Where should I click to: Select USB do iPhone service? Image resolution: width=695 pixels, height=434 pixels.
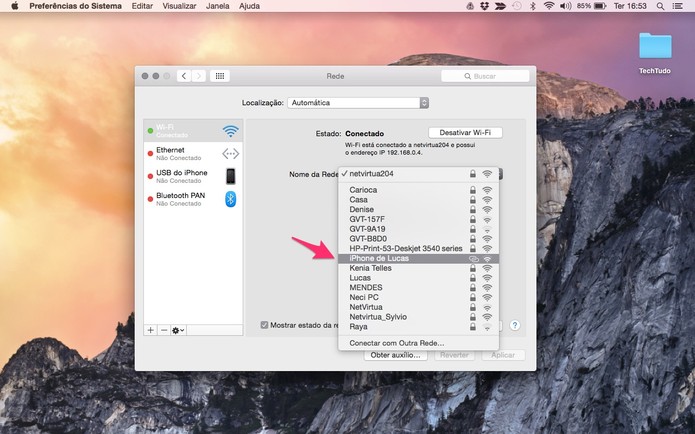[x=193, y=176]
